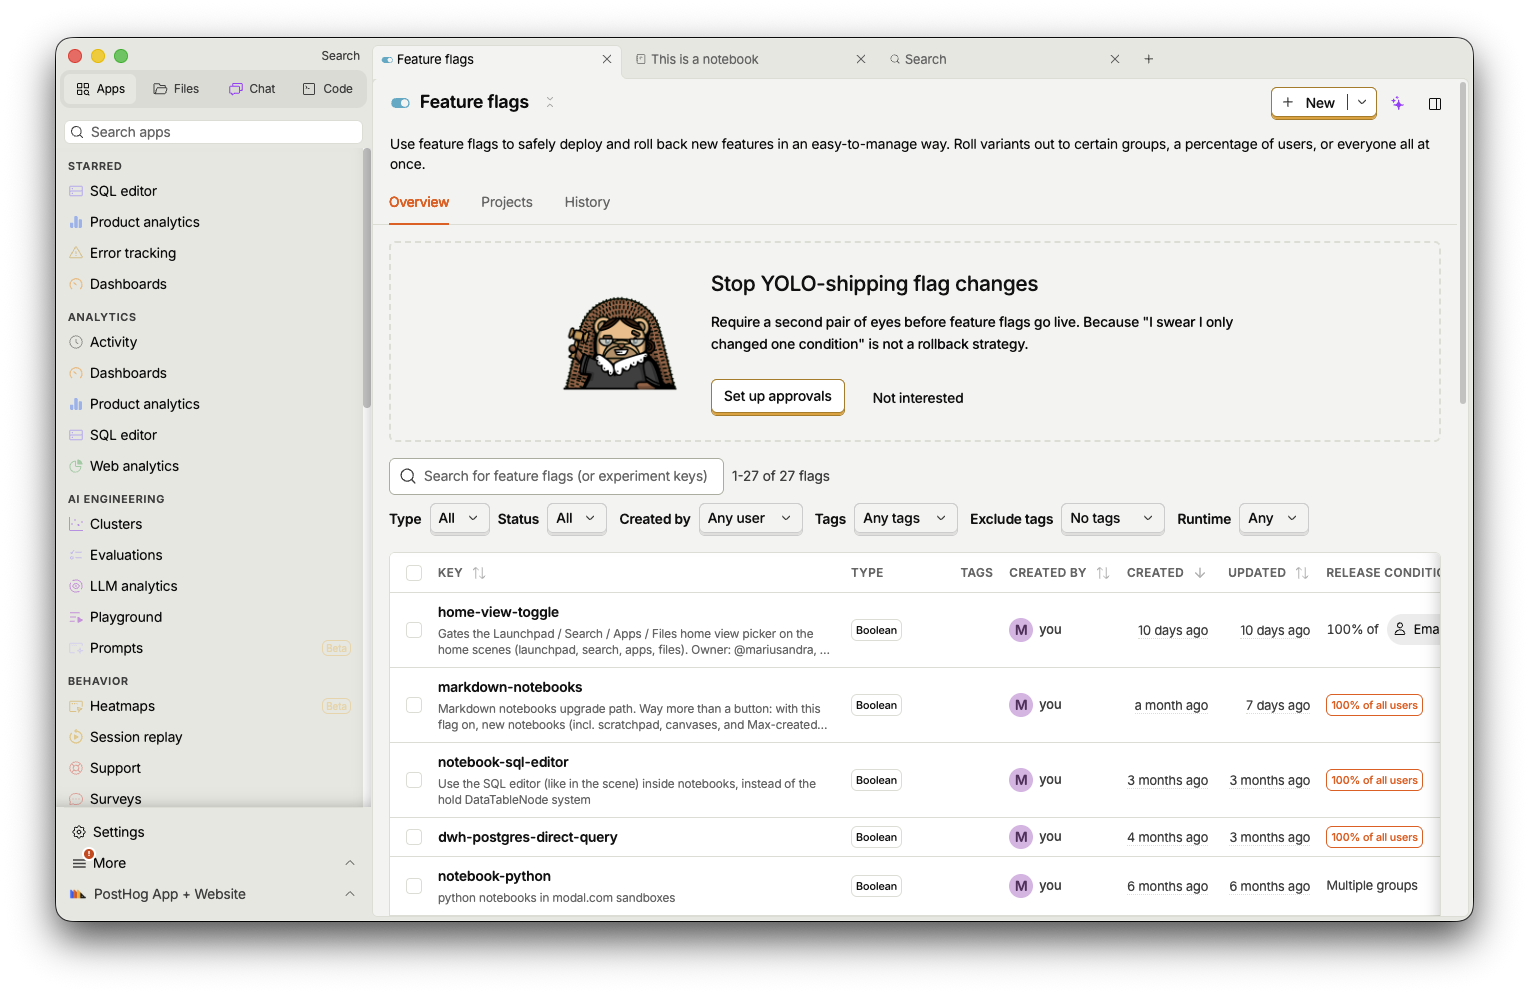Sort by Updated column sort icon
The width and height of the screenshot is (1529, 995).
pos(1302,573)
